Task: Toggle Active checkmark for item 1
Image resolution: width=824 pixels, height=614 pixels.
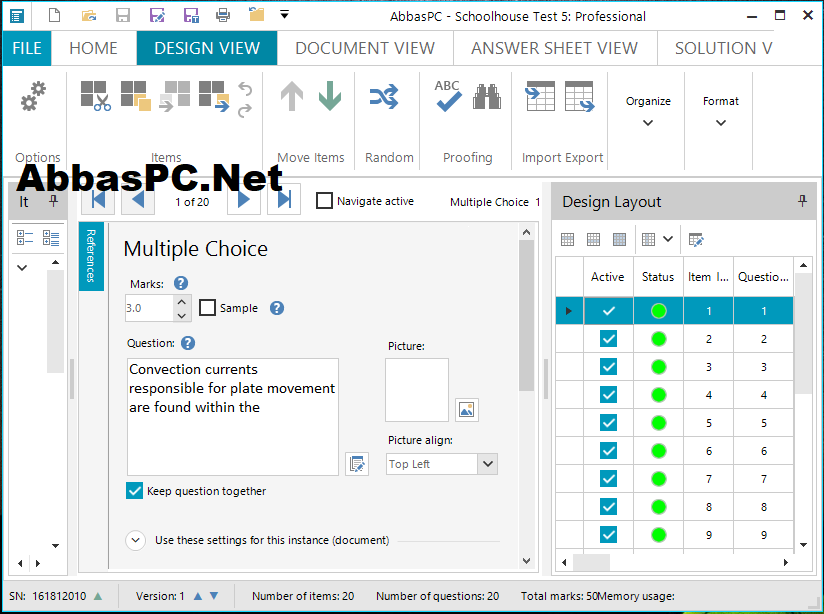Action: (608, 311)
